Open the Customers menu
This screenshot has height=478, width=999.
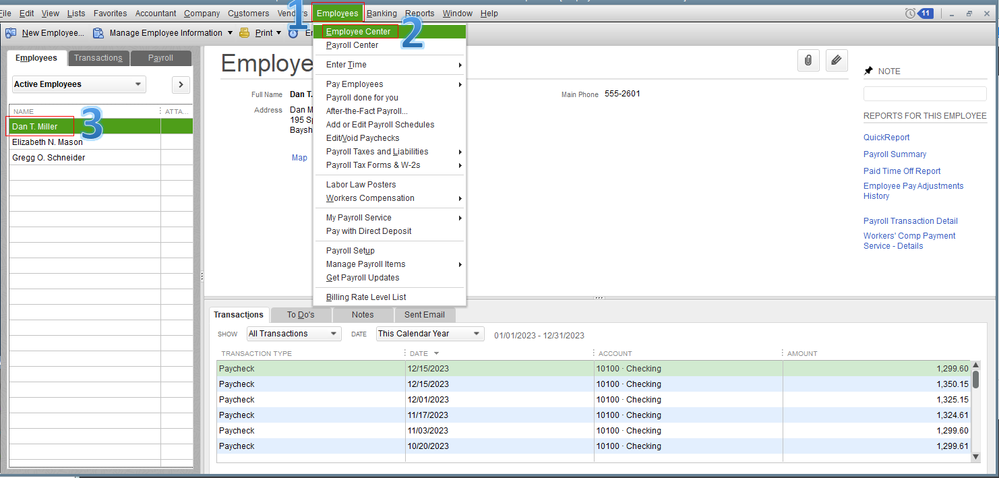(x=248, y=13)
